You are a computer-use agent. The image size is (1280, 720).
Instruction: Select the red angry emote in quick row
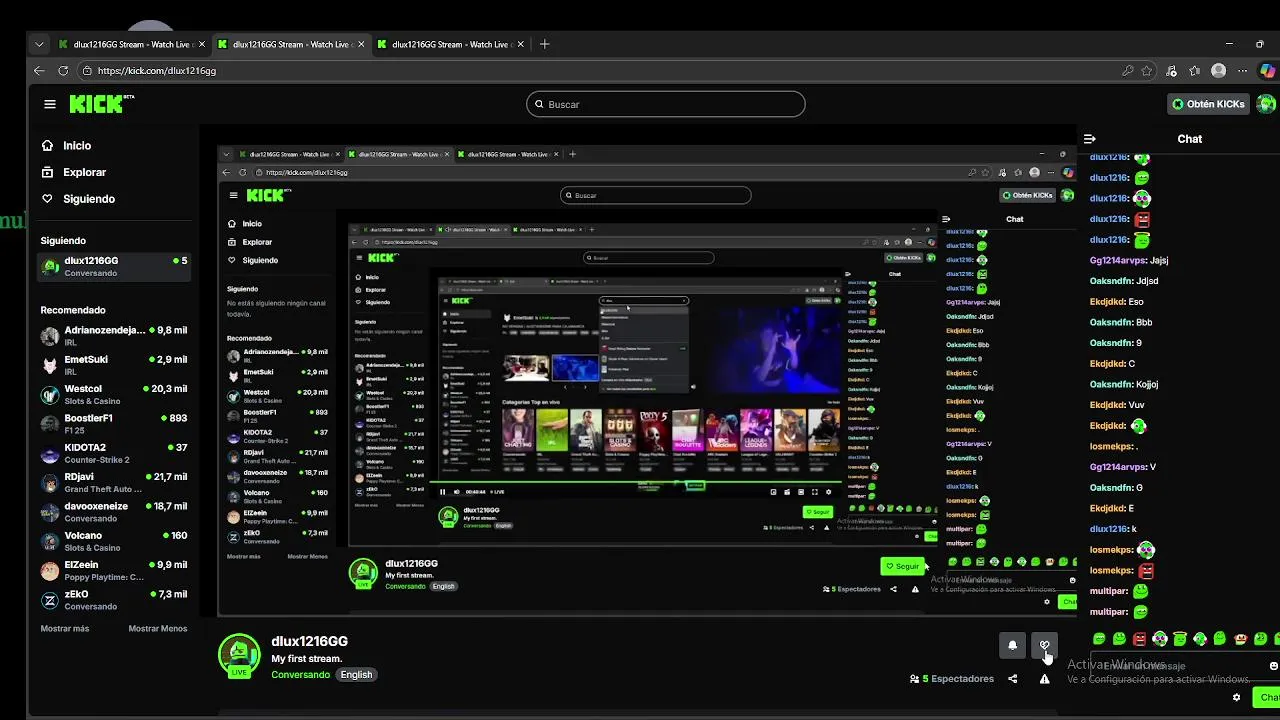click(x=1139, y=639)
